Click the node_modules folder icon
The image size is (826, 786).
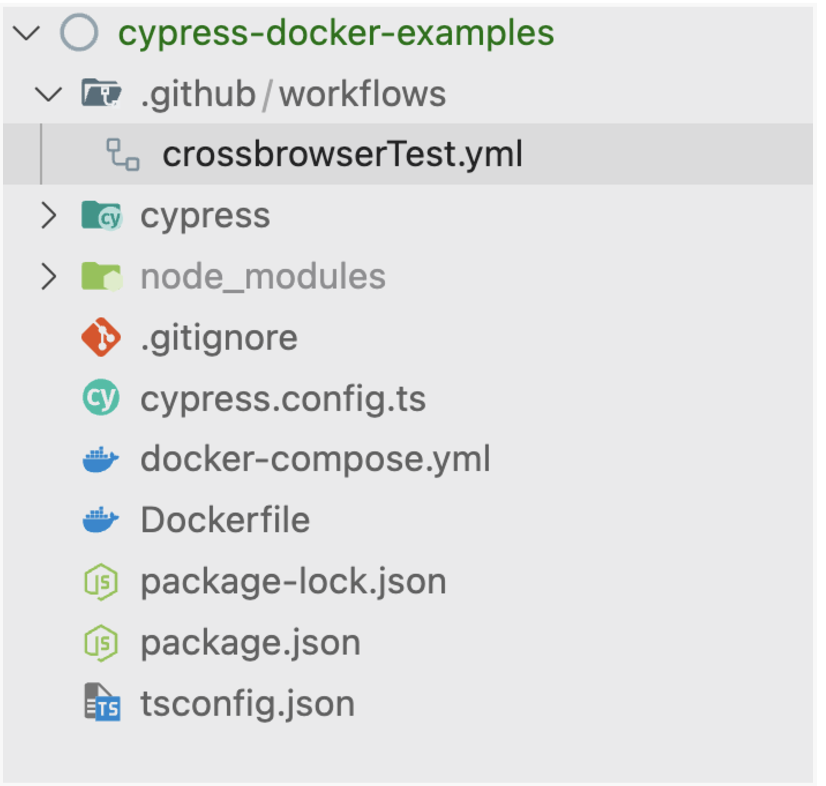[x=100, y=276]
